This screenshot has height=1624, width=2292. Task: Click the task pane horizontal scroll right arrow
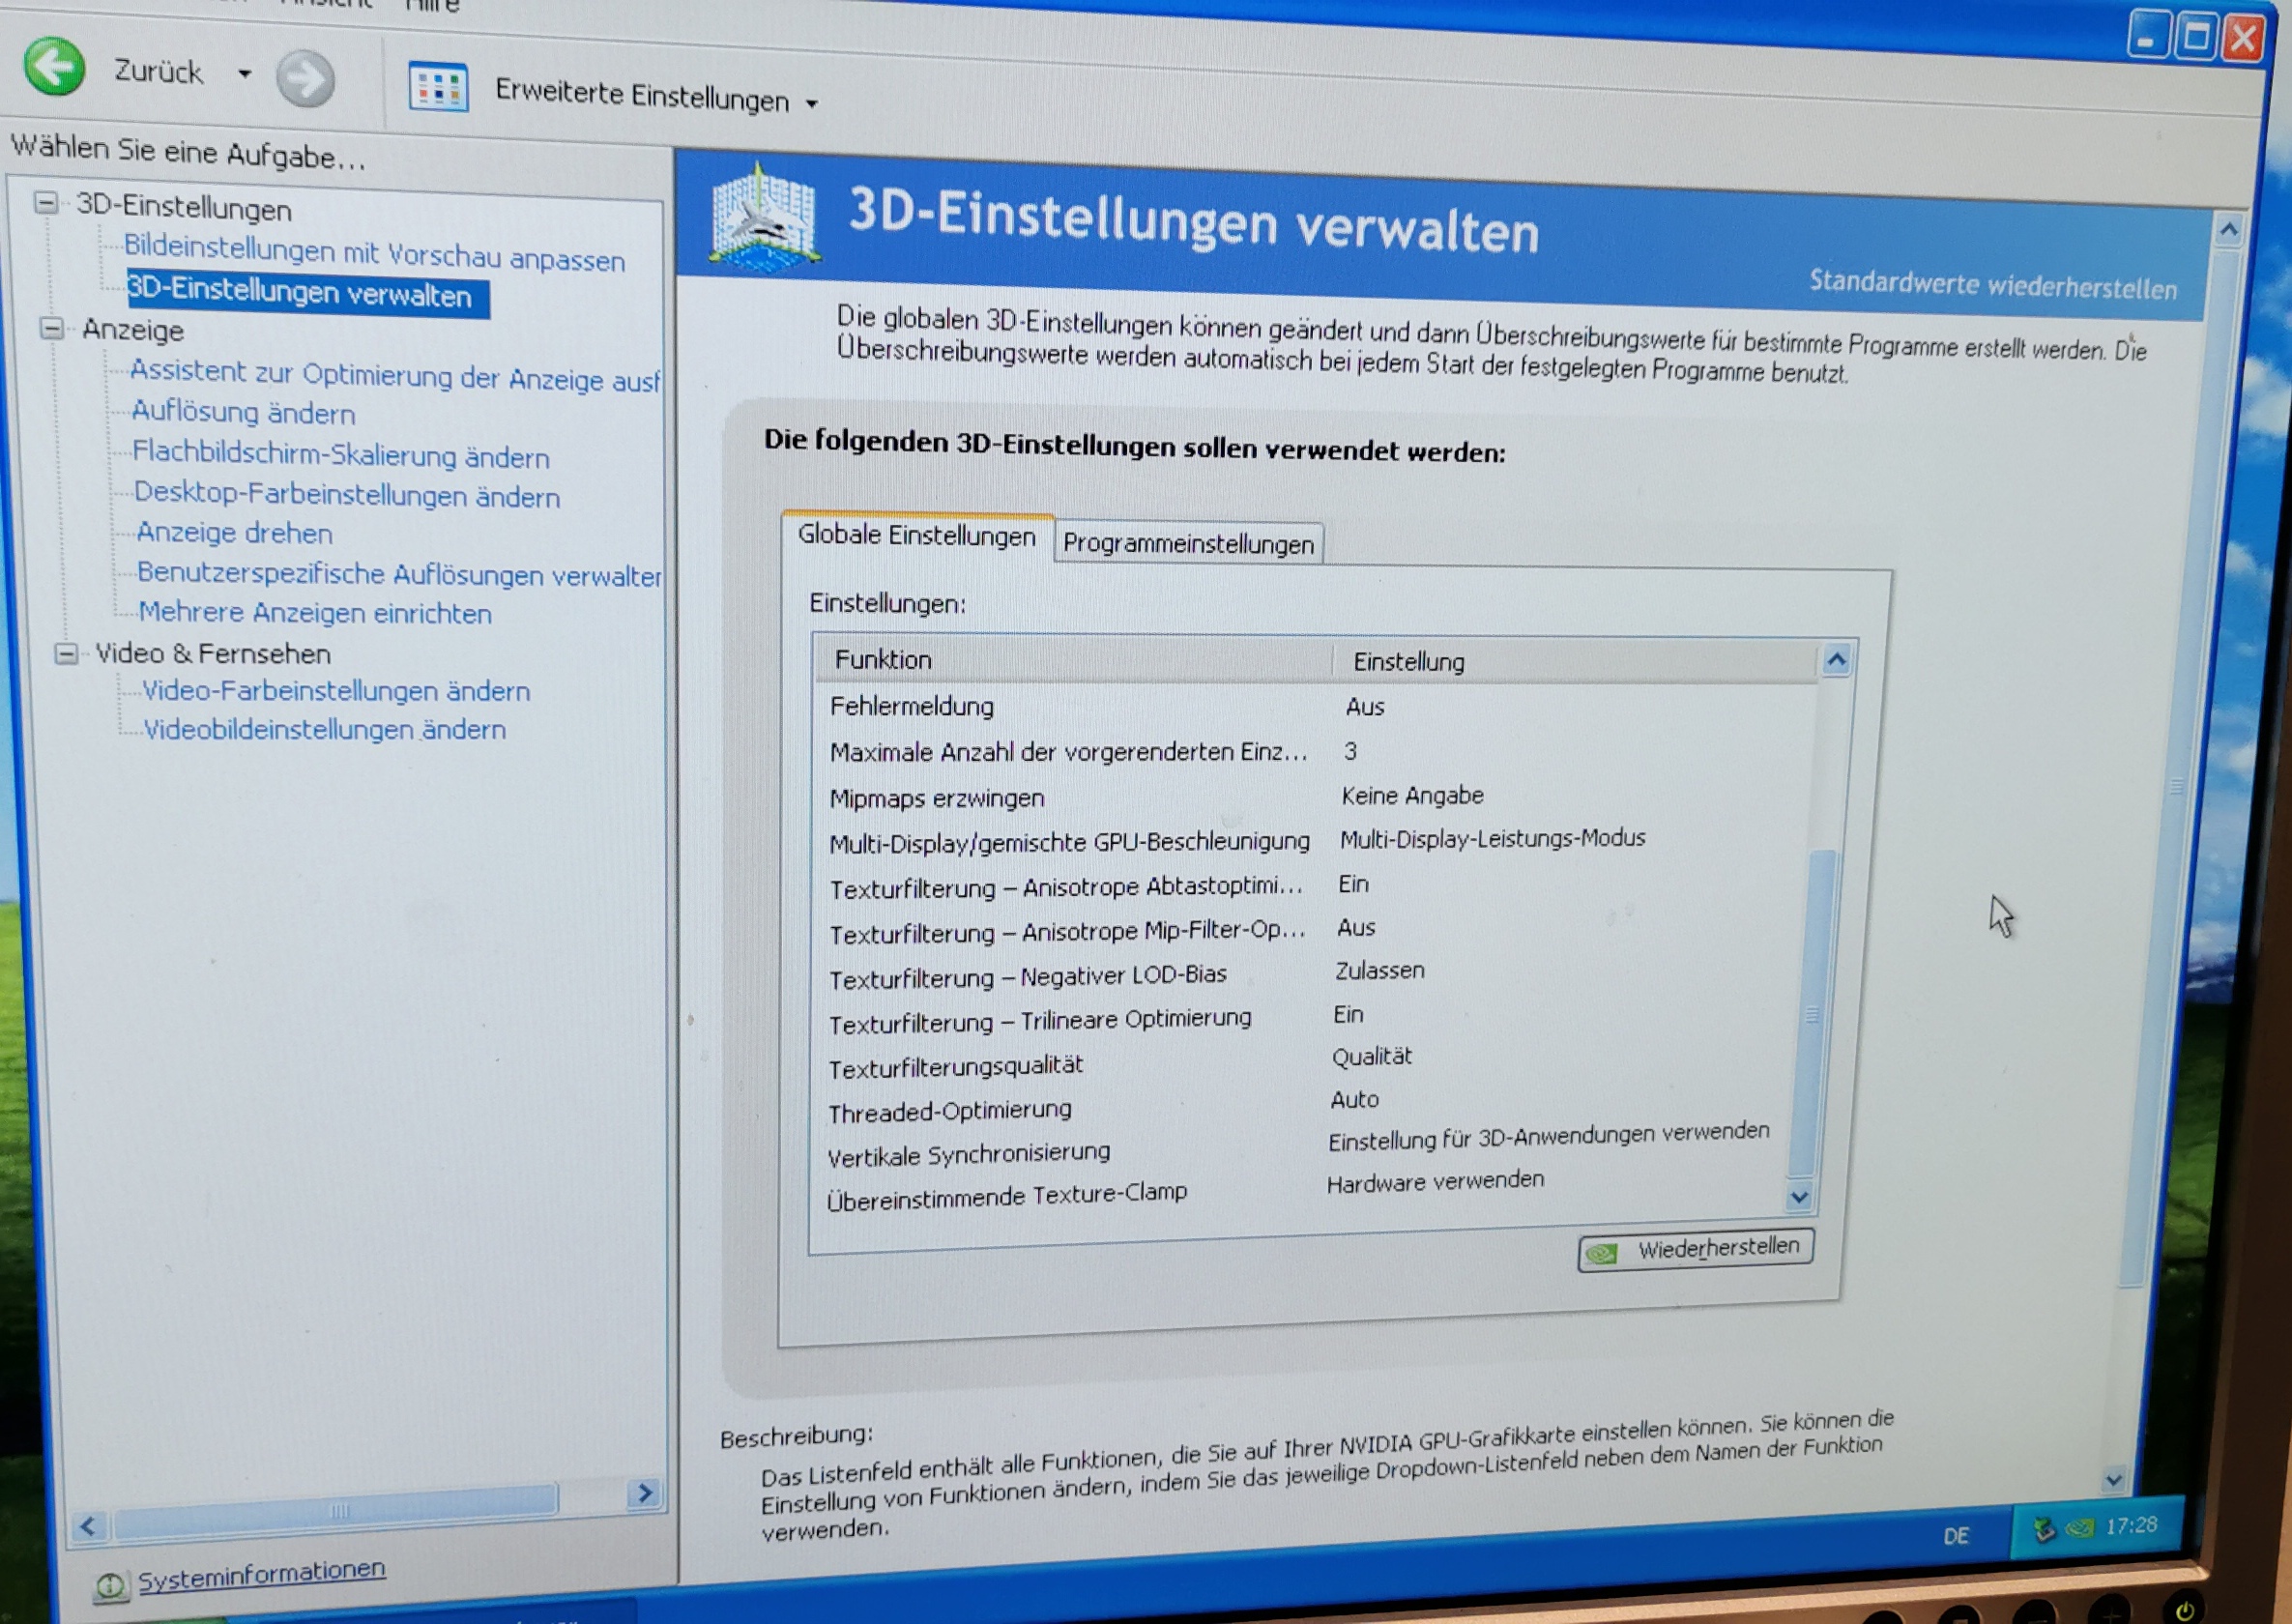click(x=645, y=1493)
